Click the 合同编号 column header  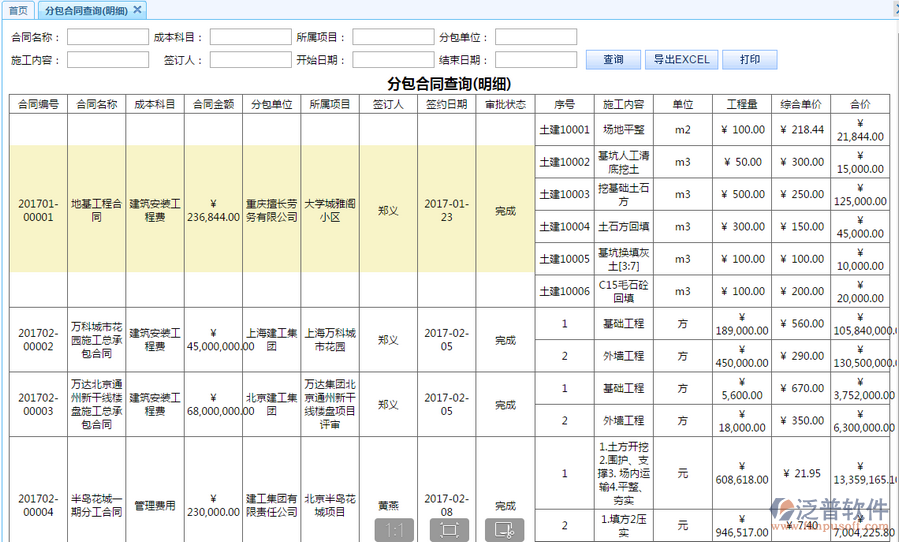(38, 104)
